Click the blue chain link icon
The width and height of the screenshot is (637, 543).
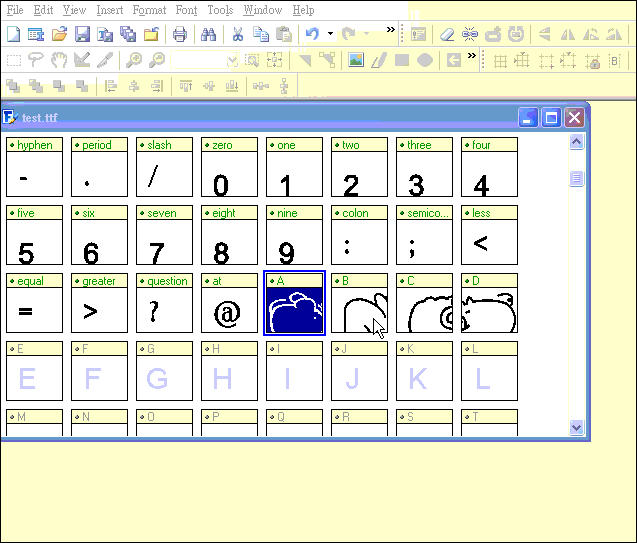[470, 35]
